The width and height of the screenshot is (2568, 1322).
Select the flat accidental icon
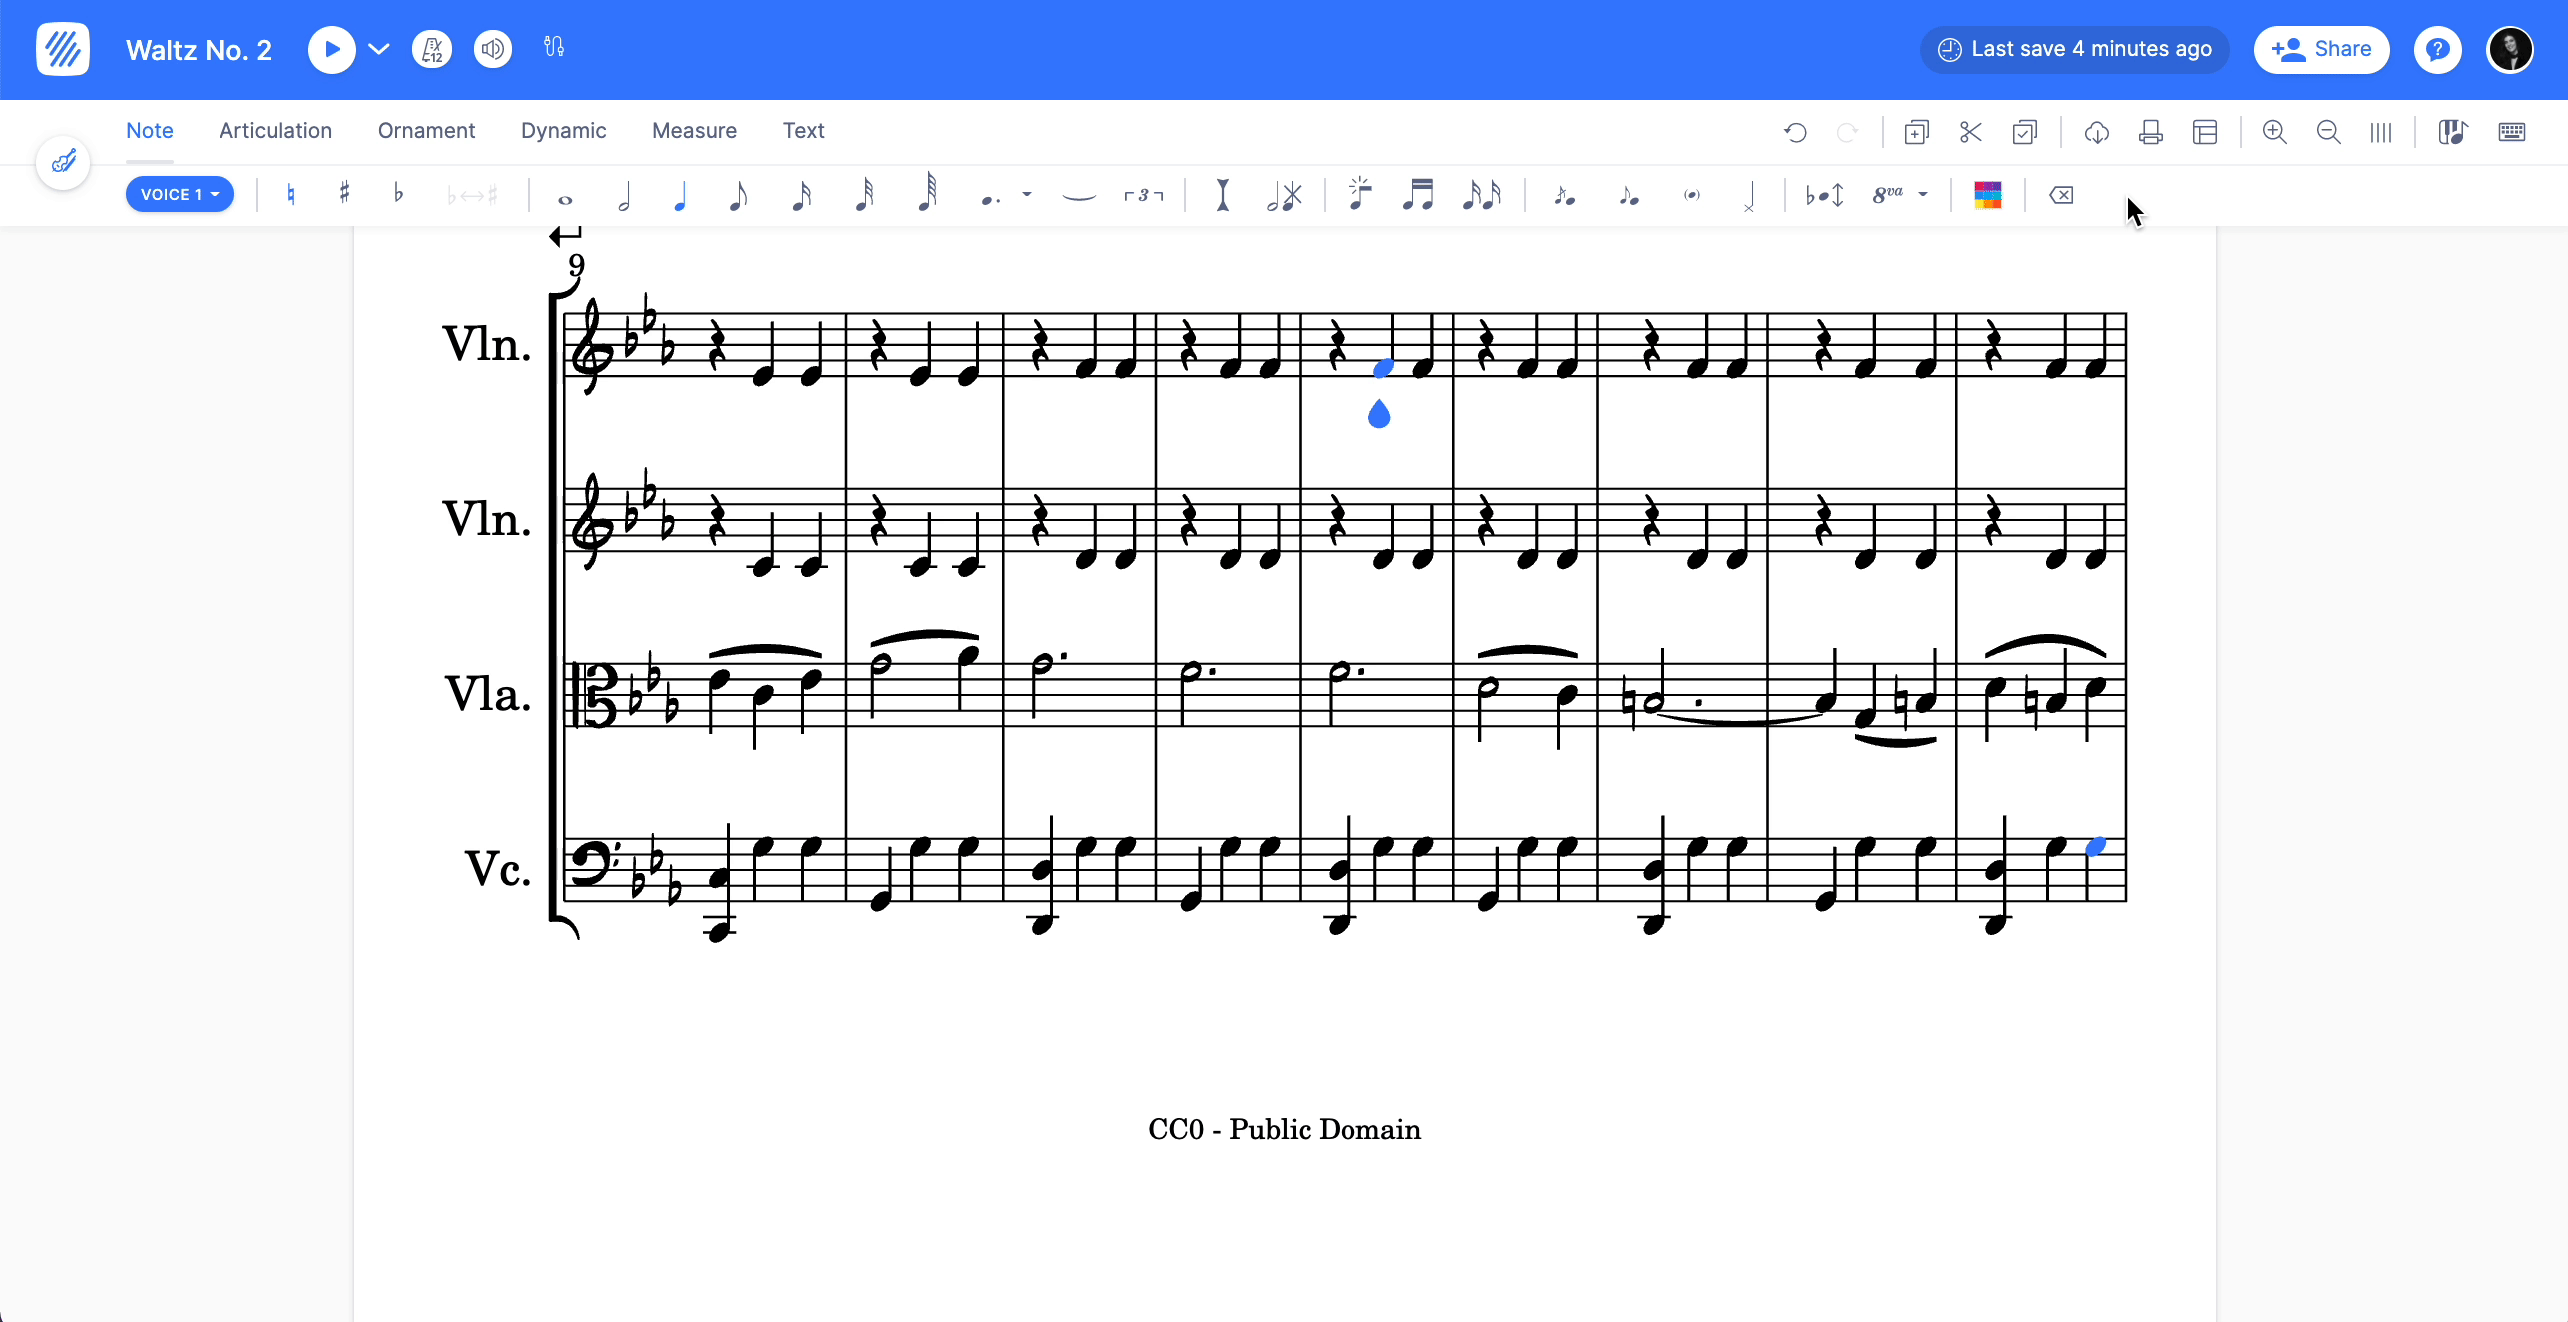click(x=396, y=194)
